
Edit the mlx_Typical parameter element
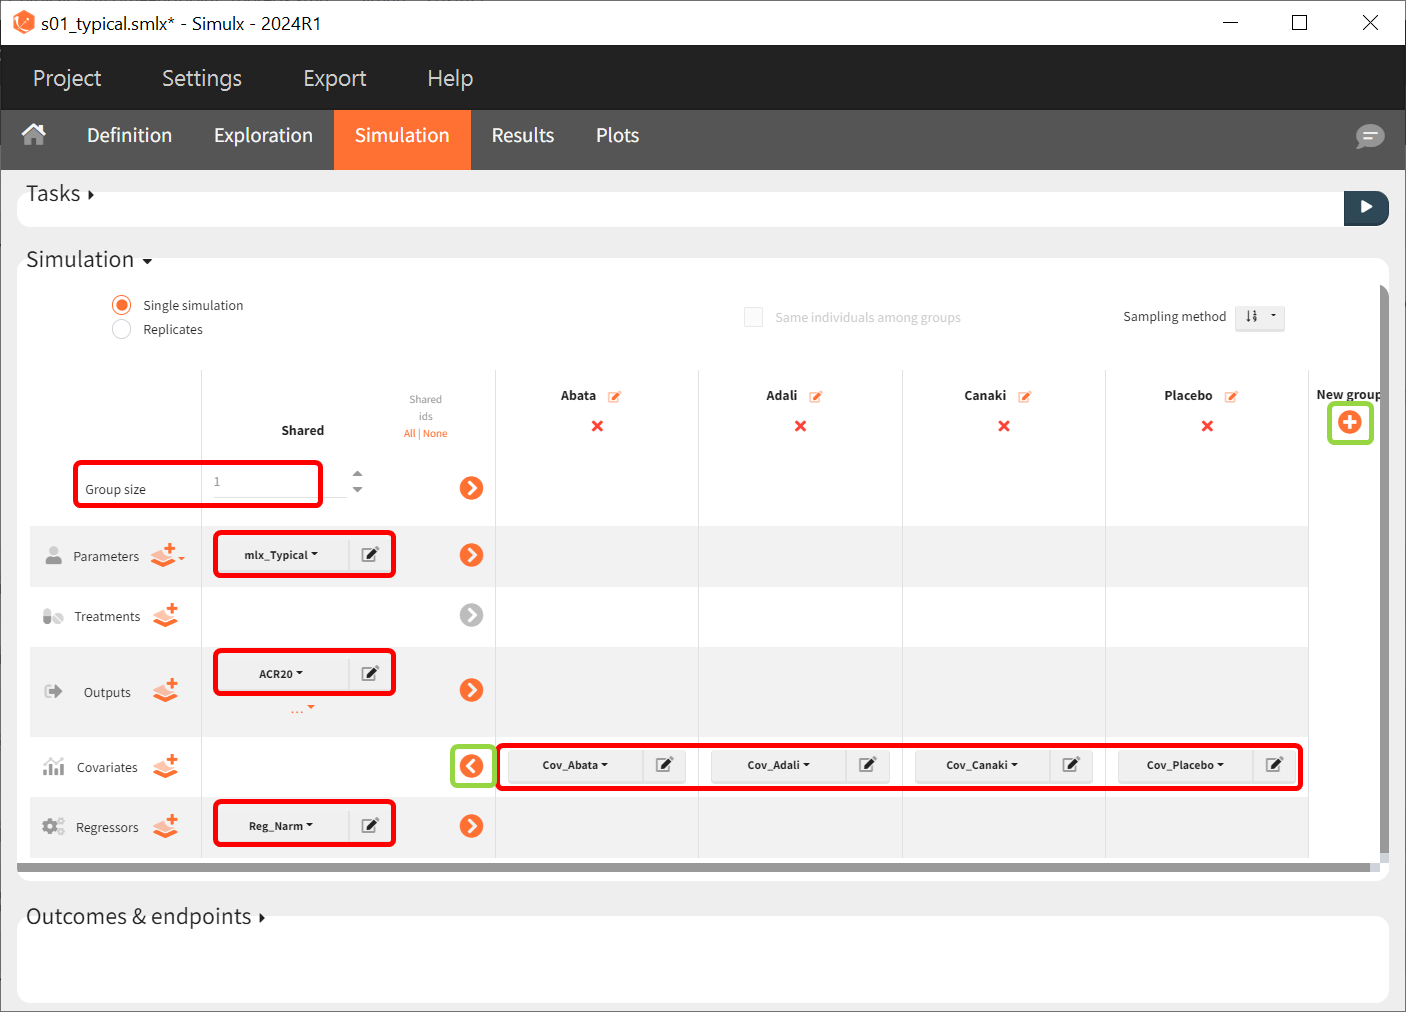point(370,555)
